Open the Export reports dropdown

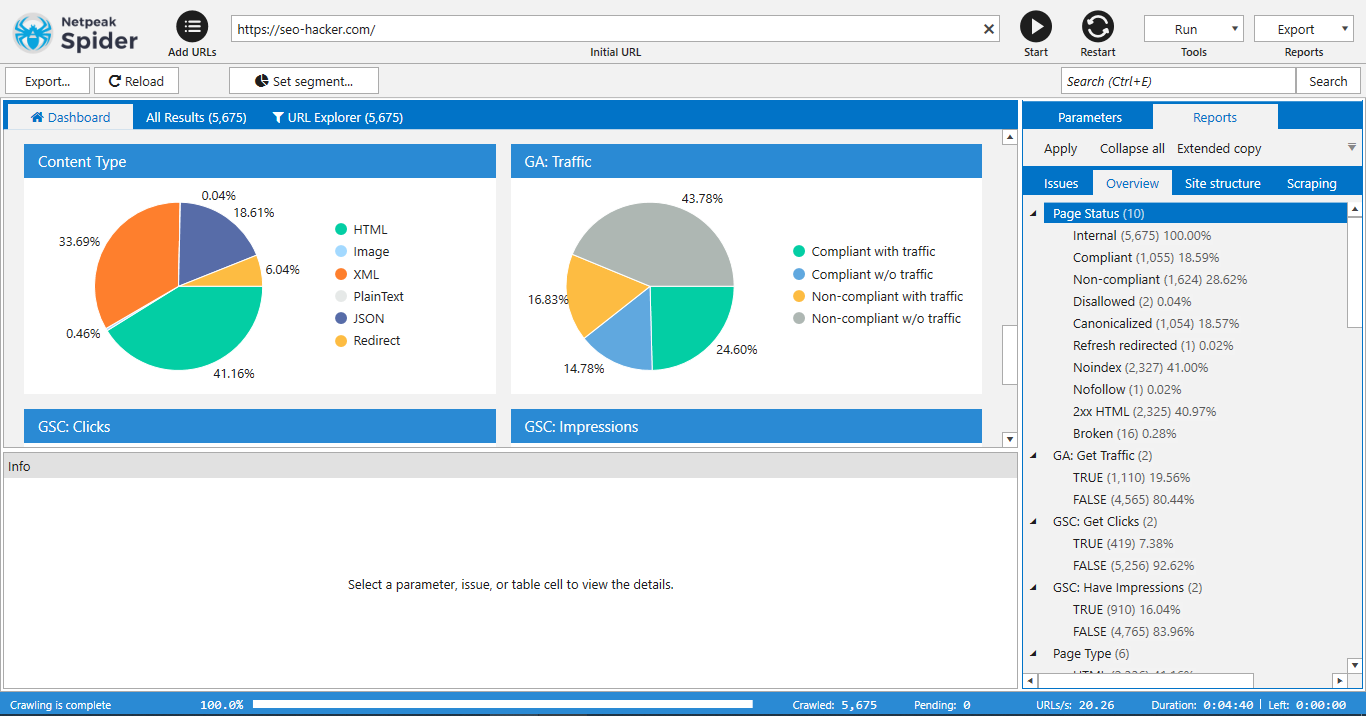coord(1303,29)
